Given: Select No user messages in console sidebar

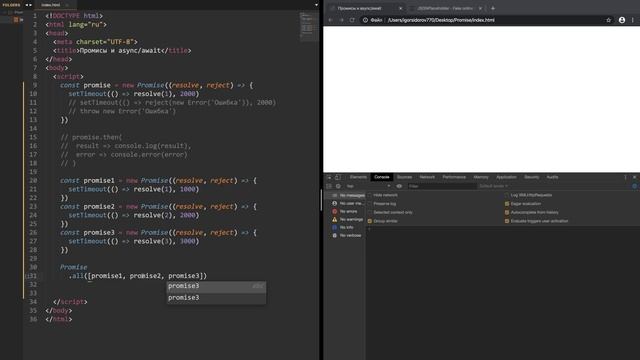Looking at the screenshot, I should [345, 203].
